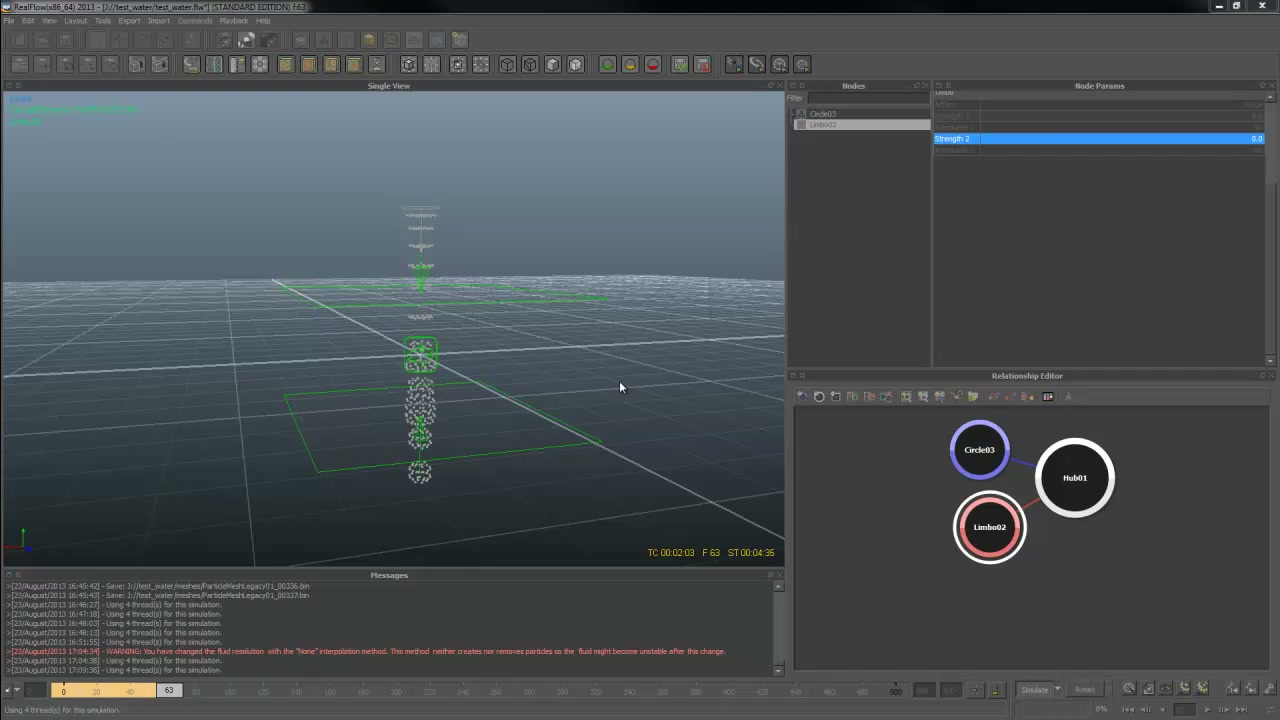Select the Circle03 node in Nodes list
The width and height of the screenshot is (1280, 720).
(x=823, y=114)
